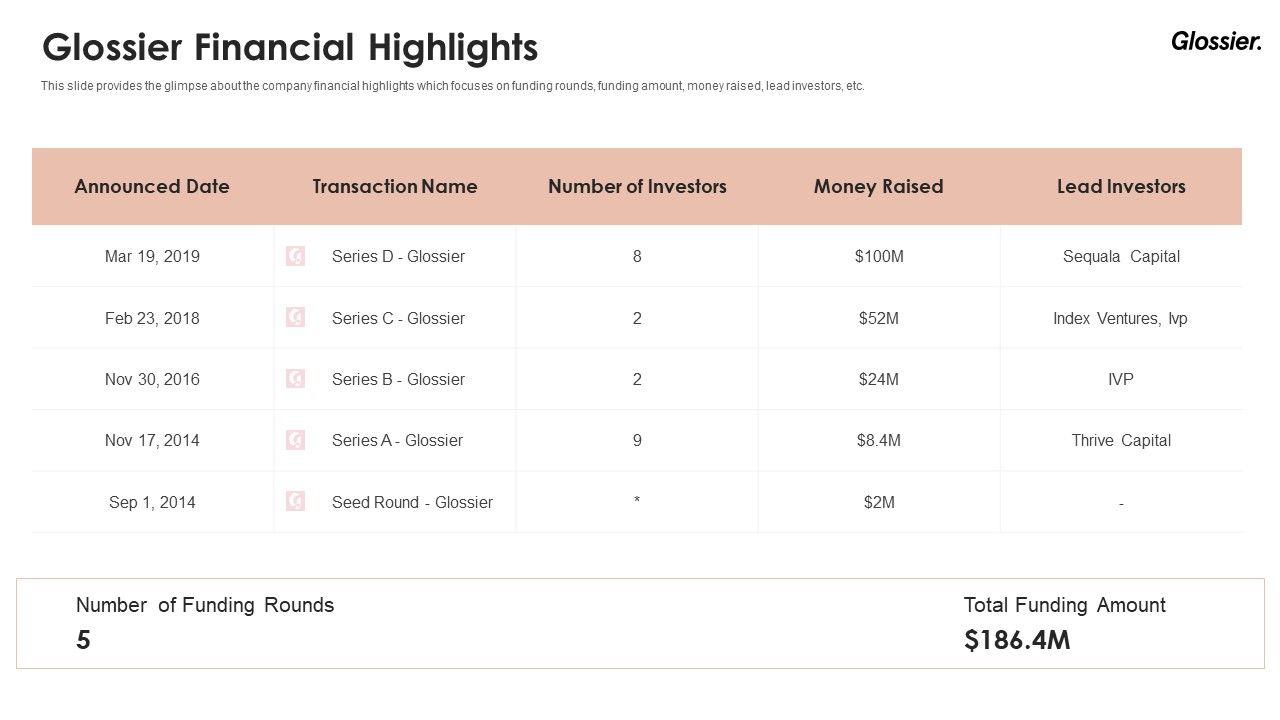This screenshot has height=720, width=1280.
Task: Click the Number of Investors header
Action: point(637,187)
